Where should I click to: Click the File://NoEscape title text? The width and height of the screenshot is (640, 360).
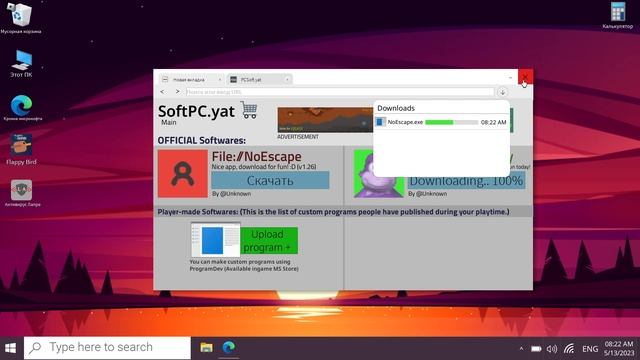257,157
